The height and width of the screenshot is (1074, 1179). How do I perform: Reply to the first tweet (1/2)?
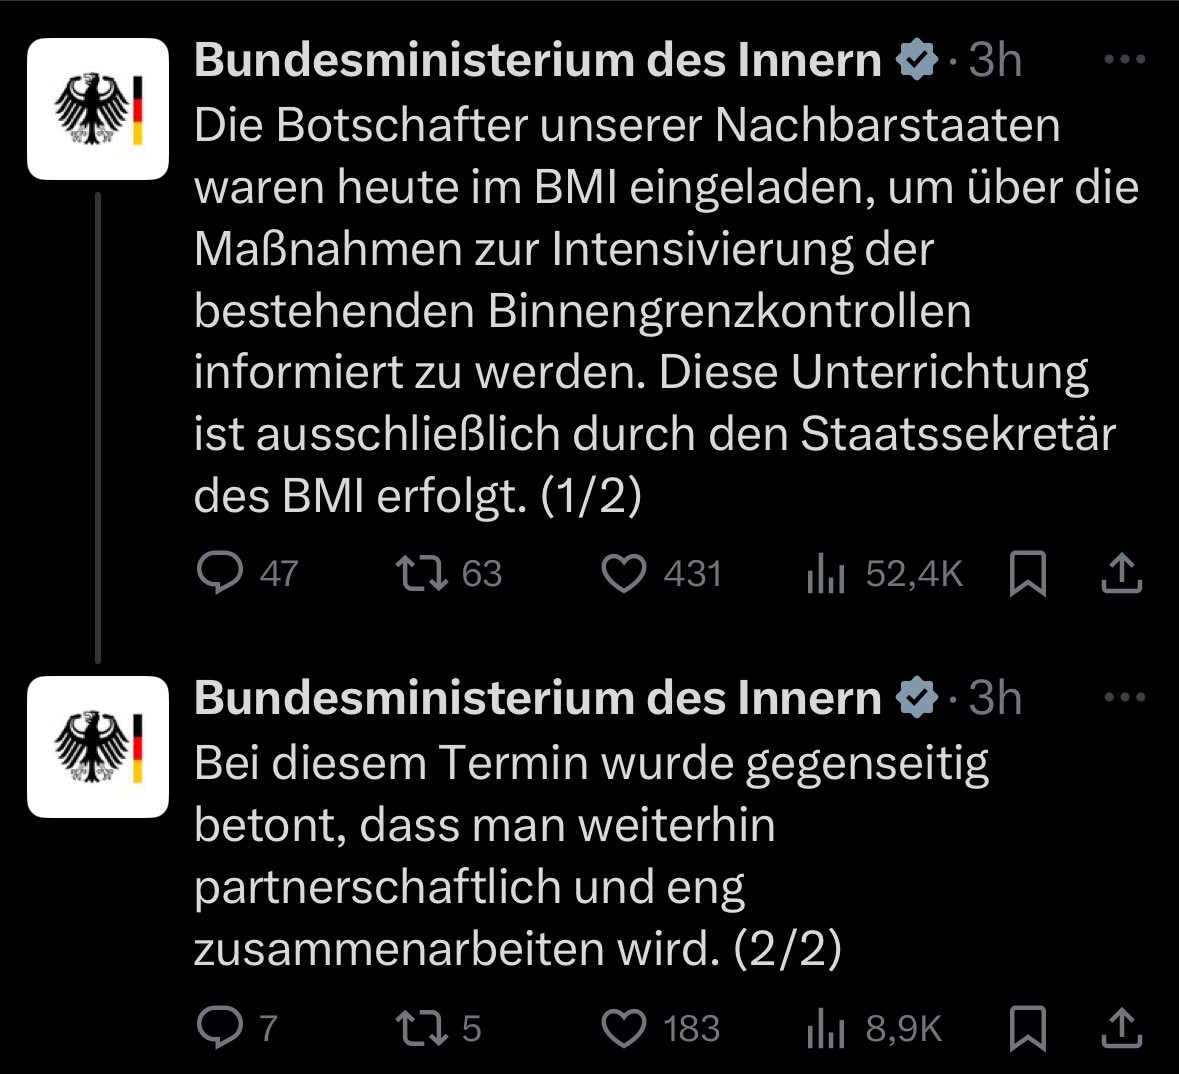(220, 572)
